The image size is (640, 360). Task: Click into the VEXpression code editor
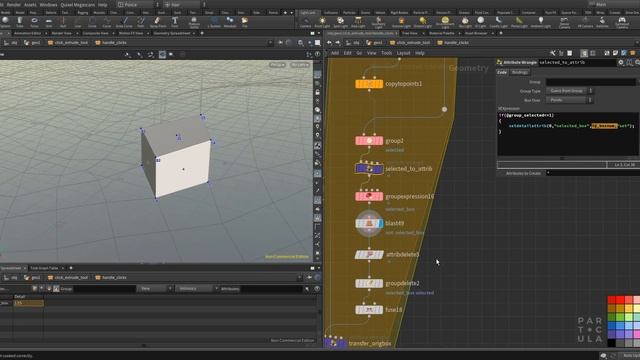(x=568, y=134)
